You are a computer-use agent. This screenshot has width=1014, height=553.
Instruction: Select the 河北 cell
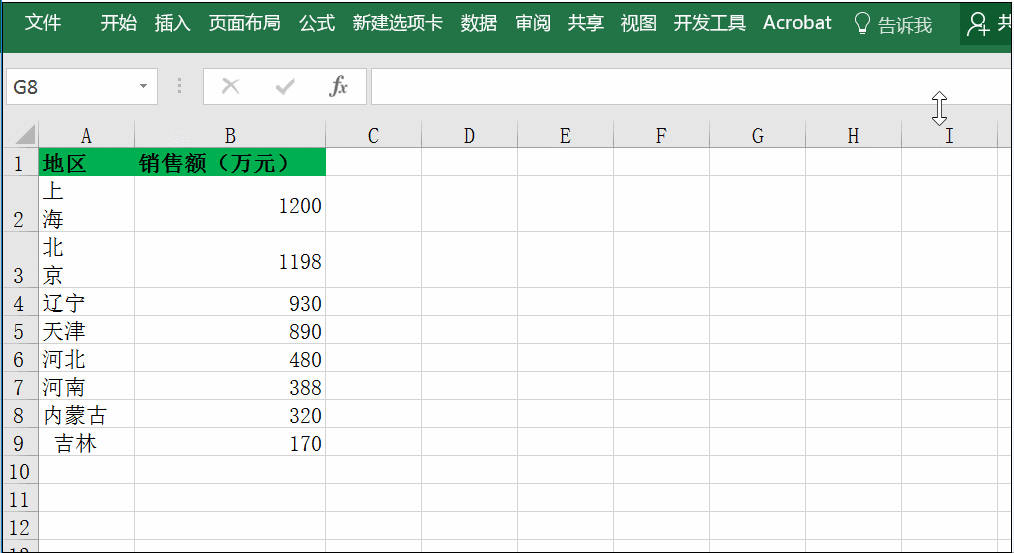87,358
